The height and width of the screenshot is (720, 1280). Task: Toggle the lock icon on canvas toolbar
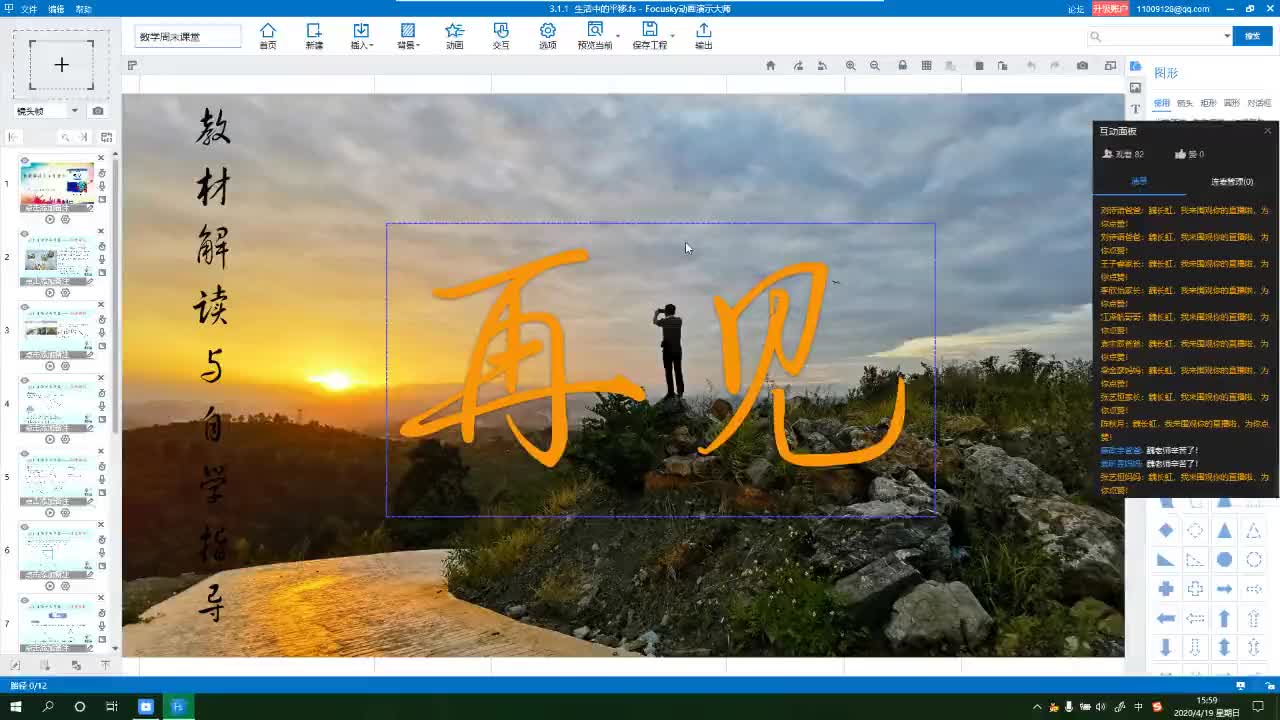[x=903, y=66]
